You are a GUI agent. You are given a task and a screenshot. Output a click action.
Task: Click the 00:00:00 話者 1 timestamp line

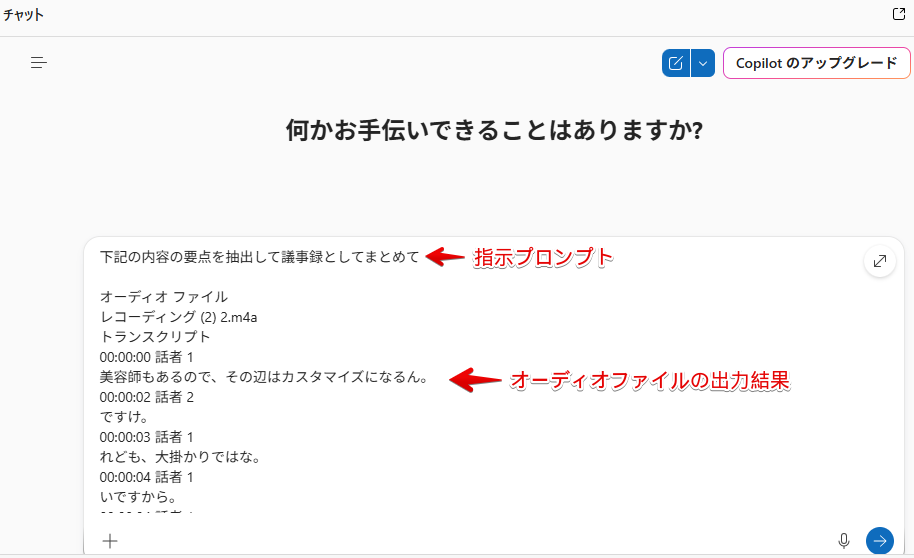pyautogui.click(x=147, y=357)
